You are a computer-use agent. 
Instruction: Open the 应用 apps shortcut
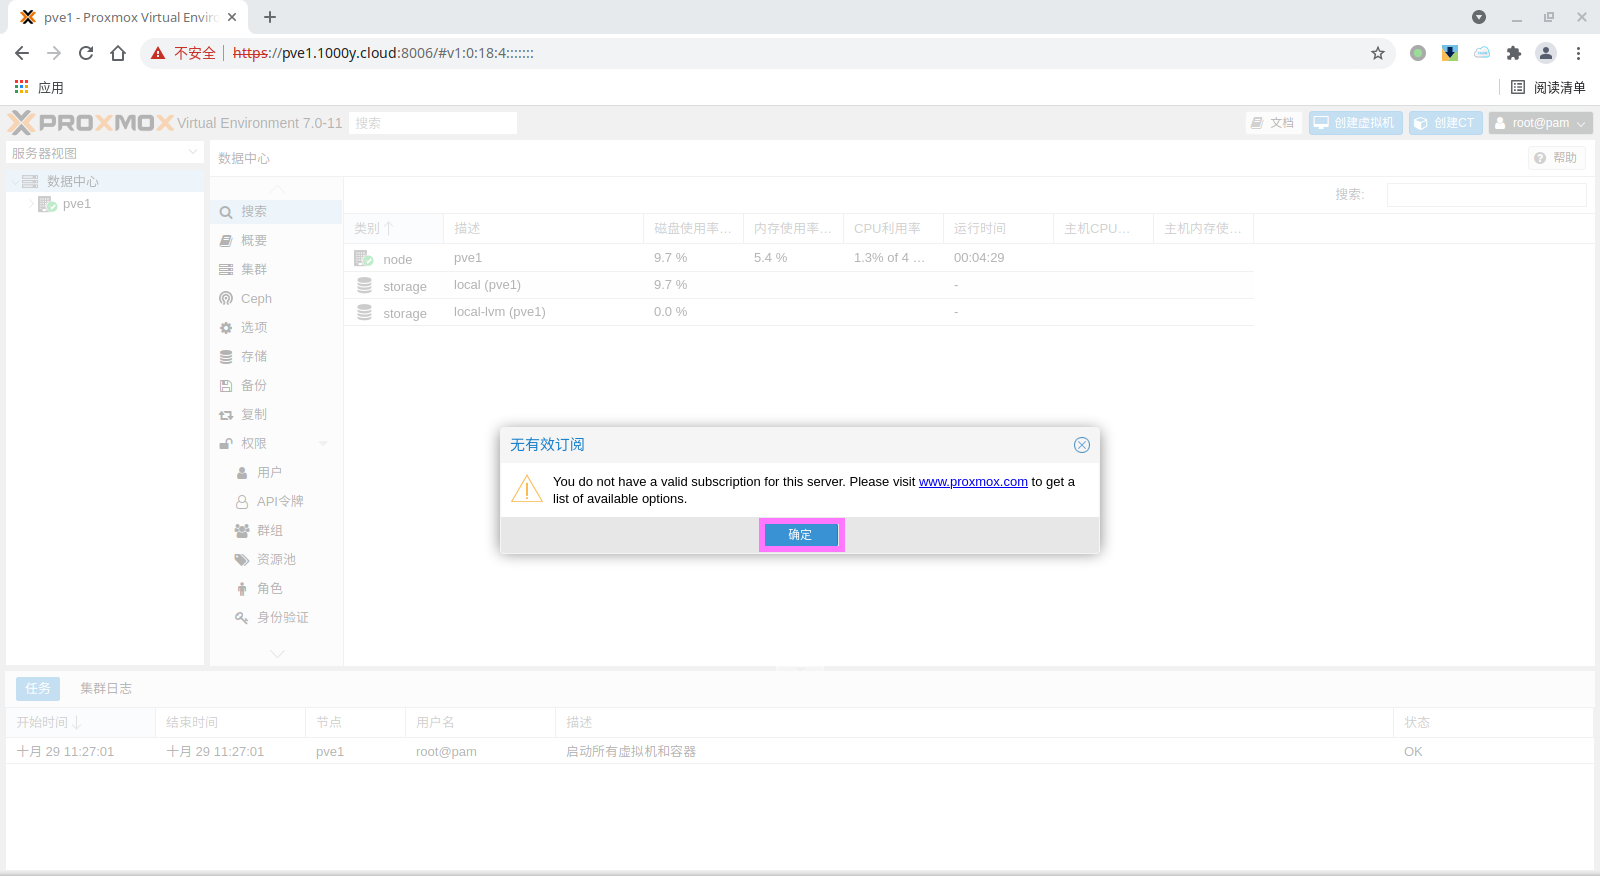39,88
